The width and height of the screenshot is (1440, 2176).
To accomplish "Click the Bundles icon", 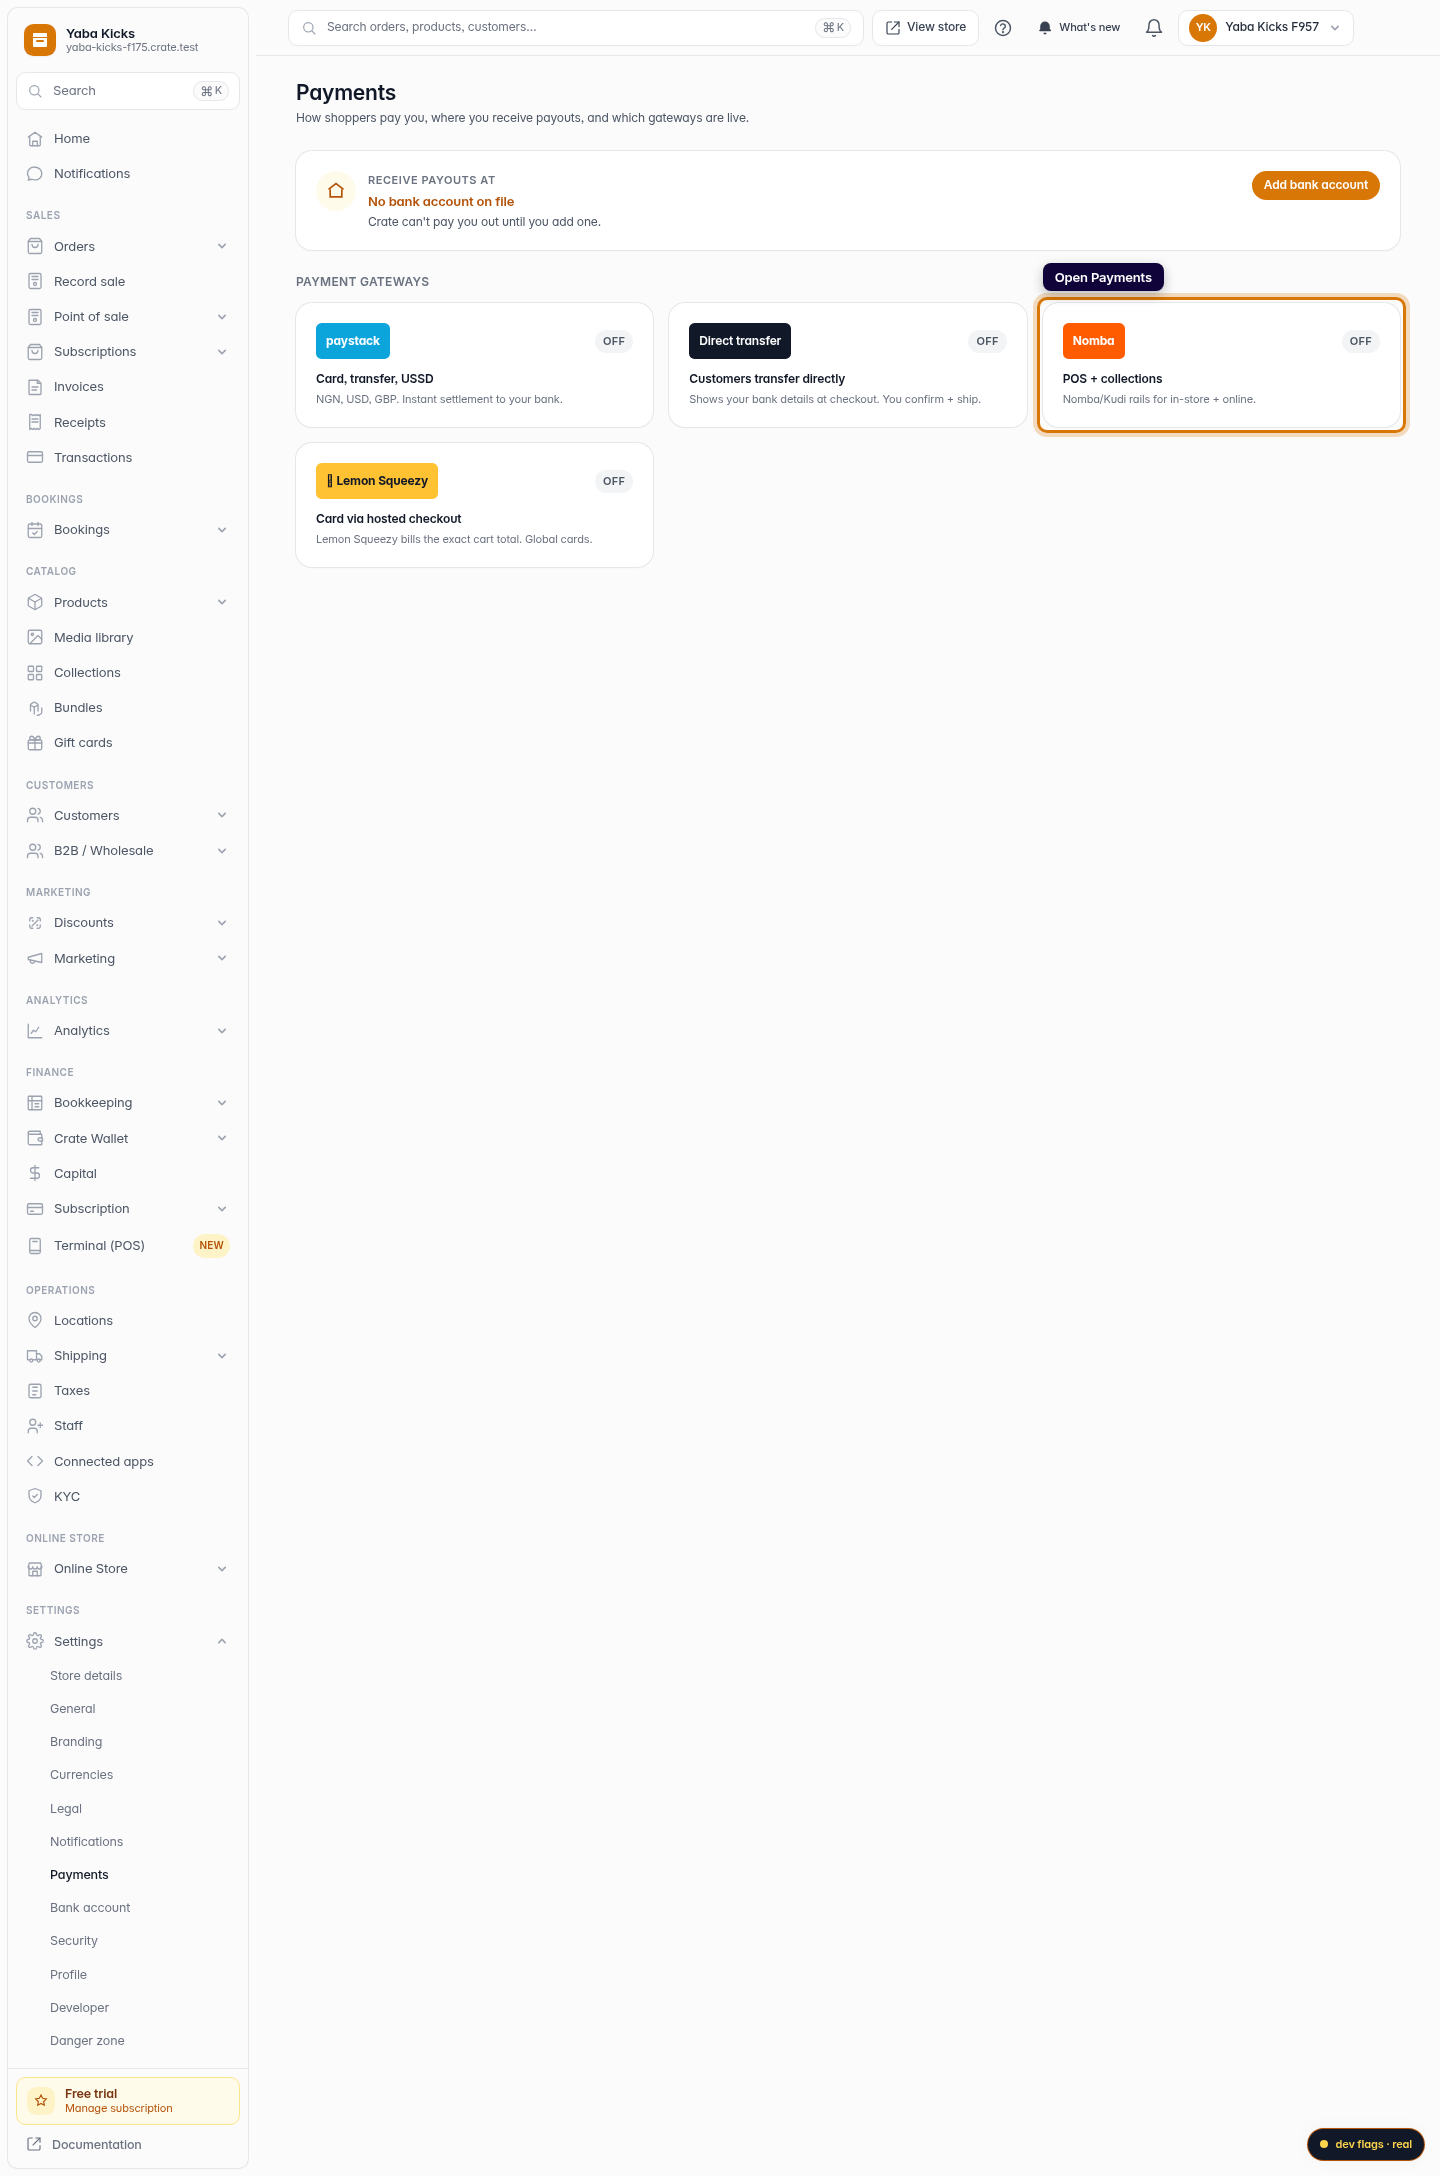I will point(35,708).
